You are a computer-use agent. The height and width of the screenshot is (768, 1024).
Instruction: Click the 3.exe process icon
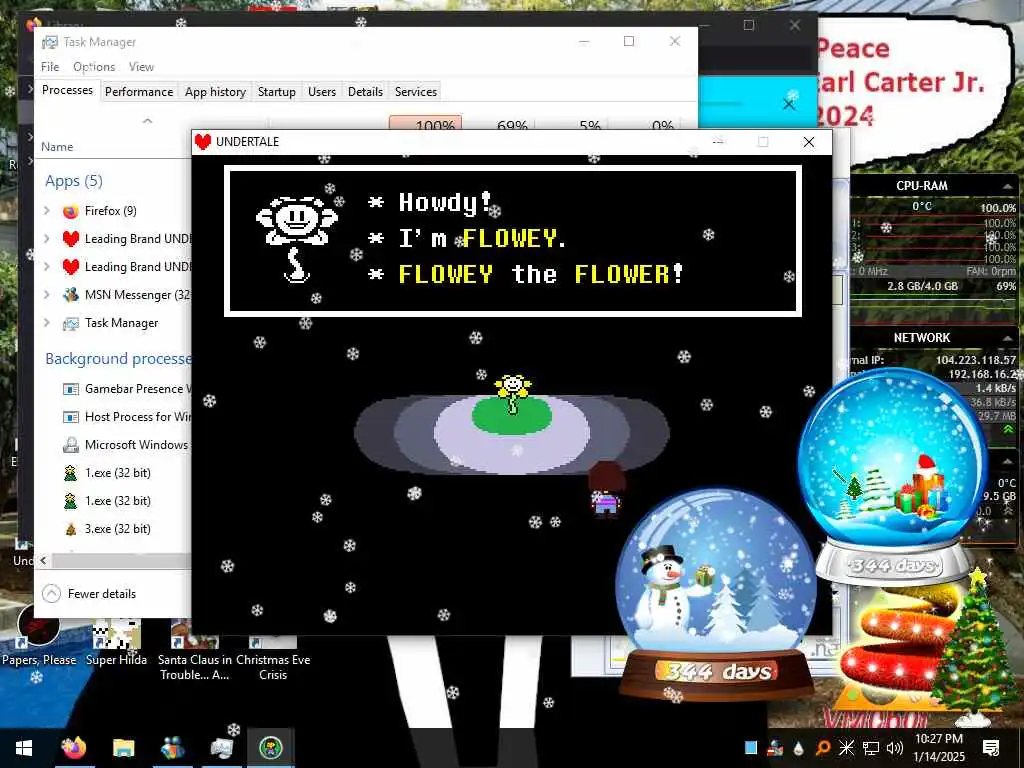[x=71, y=529]
